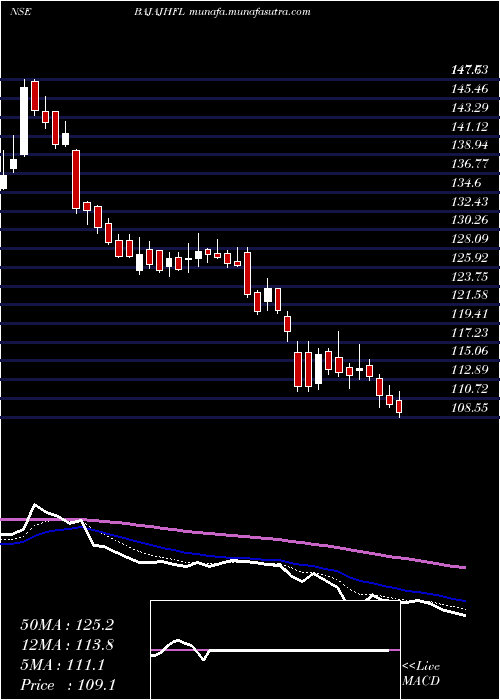The height and width of the screenshot is (700, 500).
Task: Click the 145.46 price axis label
Action: click(469, 89)
